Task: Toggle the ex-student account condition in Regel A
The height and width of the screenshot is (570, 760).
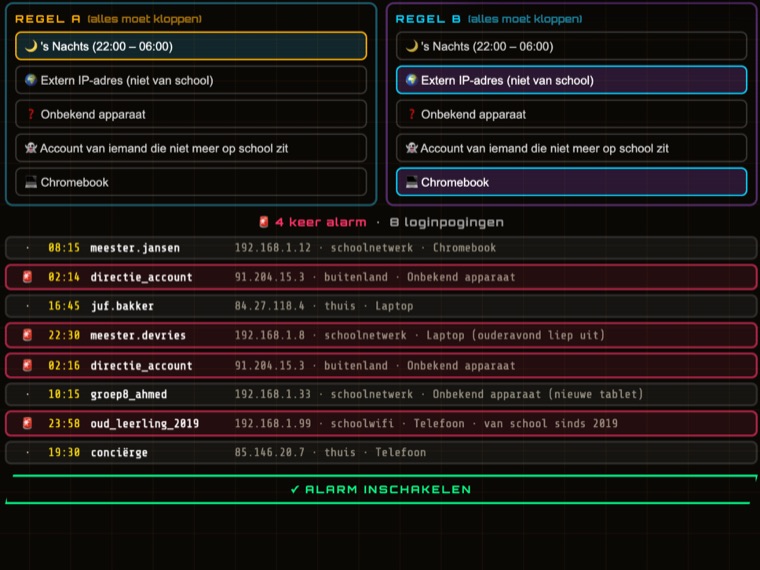Action: click(x=190, y=148)
